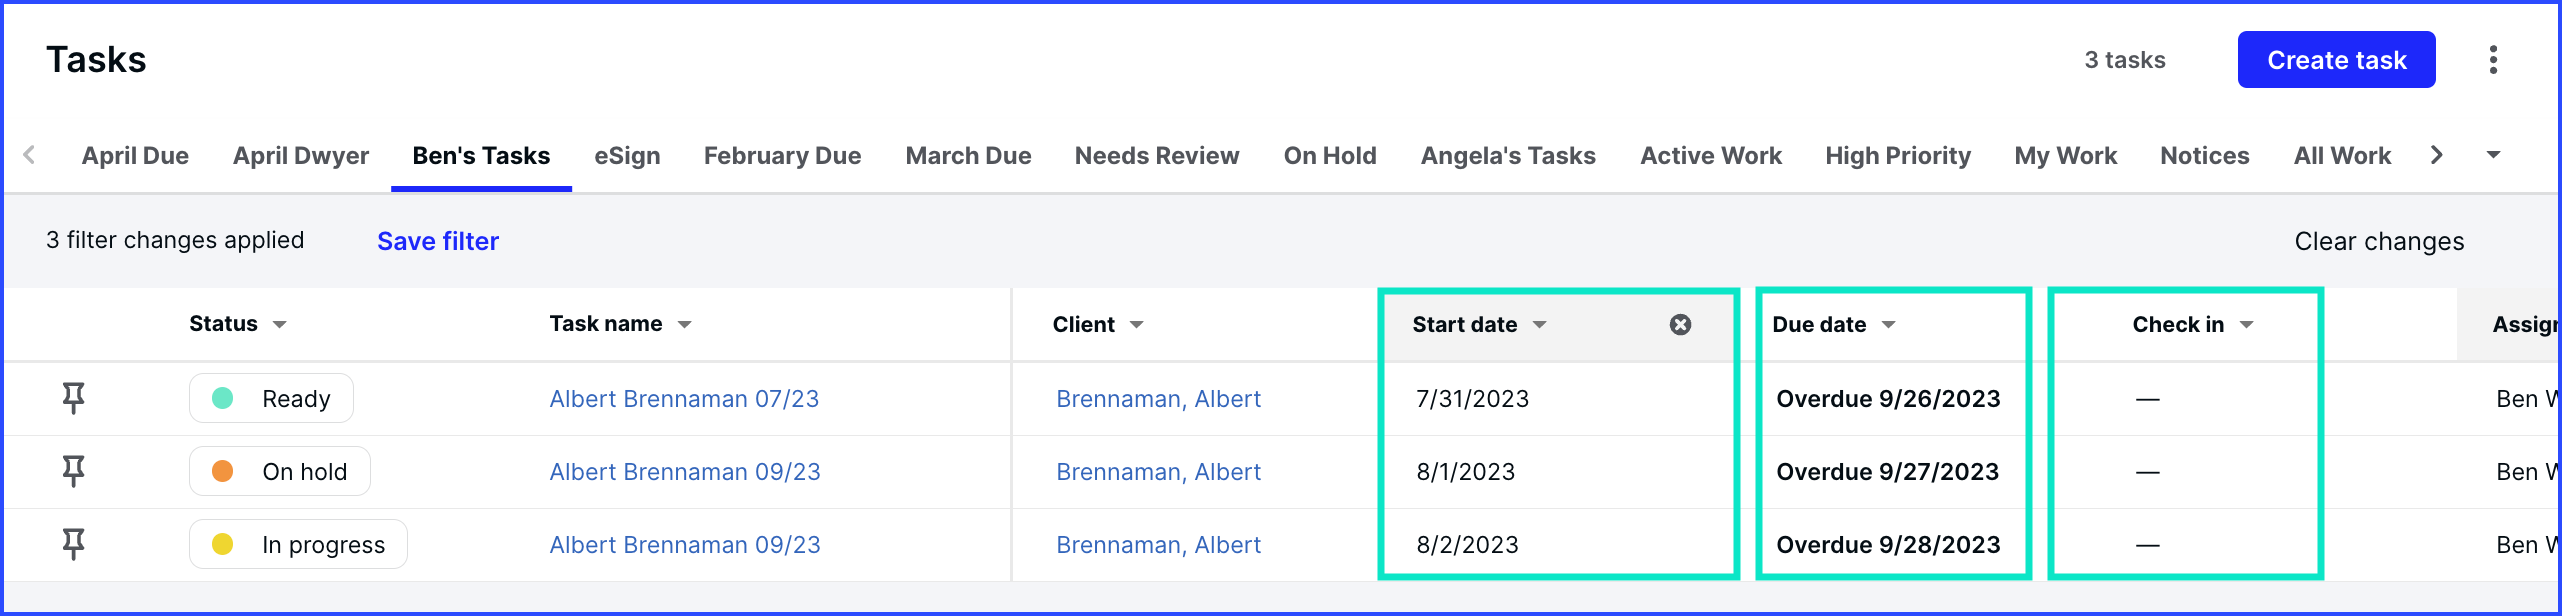Switch to the Needs Review tab
This screenshot has width=2562, height=616.
(1156, 156)
